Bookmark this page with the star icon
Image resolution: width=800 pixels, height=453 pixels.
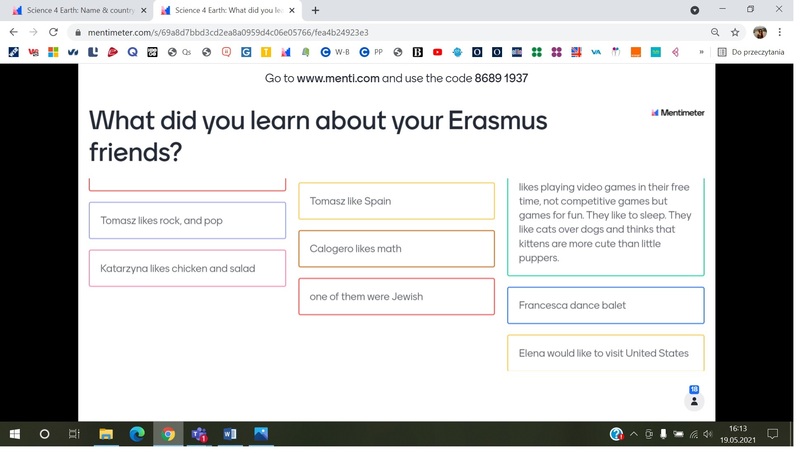(x=737, y=32)
